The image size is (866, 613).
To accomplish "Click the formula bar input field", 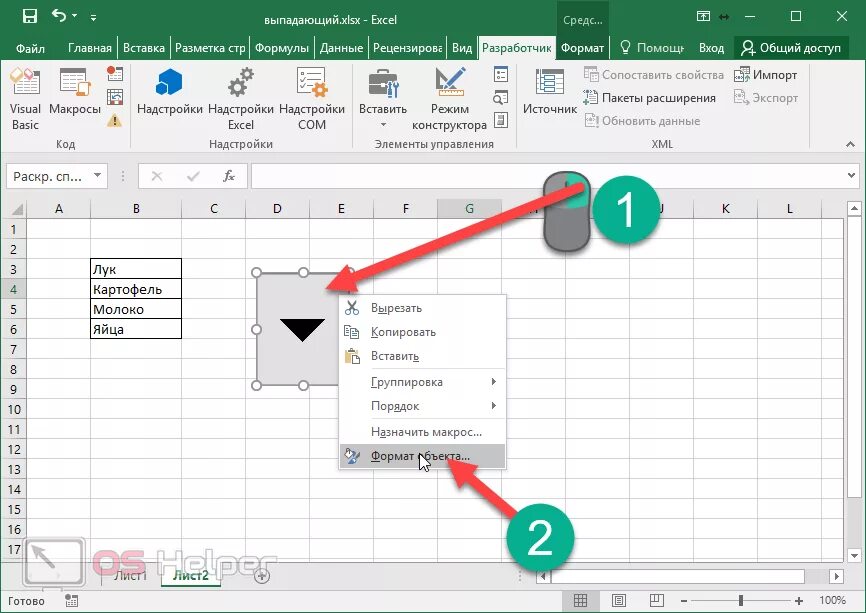I will 547,176.
